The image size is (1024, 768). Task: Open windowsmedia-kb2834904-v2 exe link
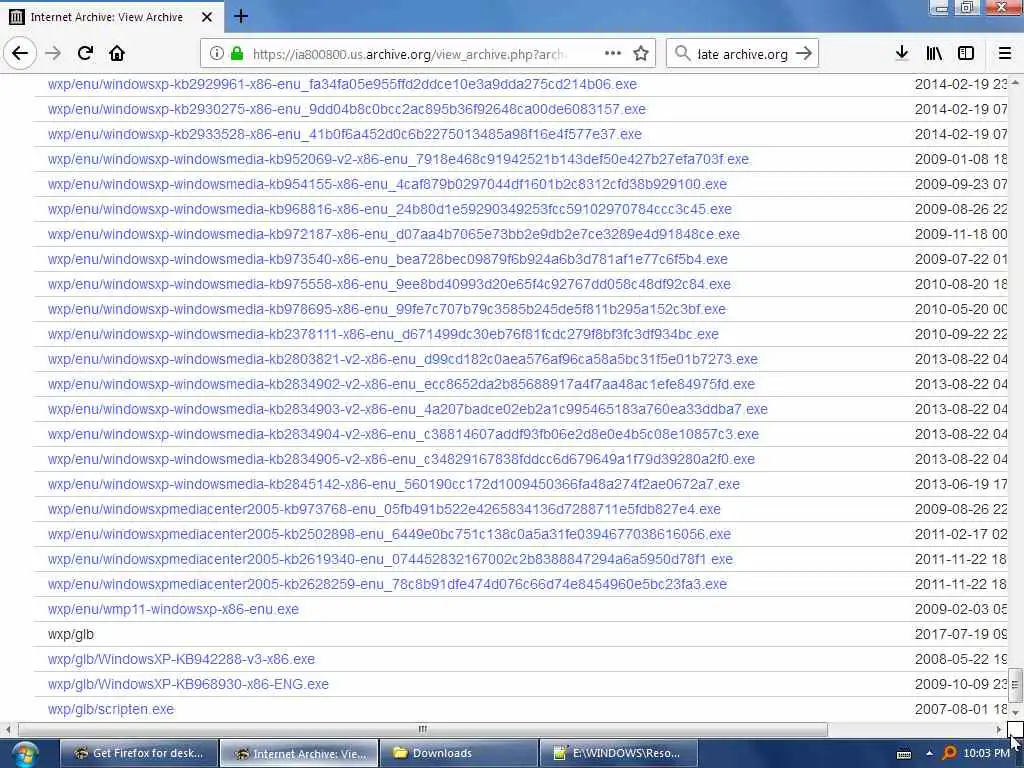(404, 434)
